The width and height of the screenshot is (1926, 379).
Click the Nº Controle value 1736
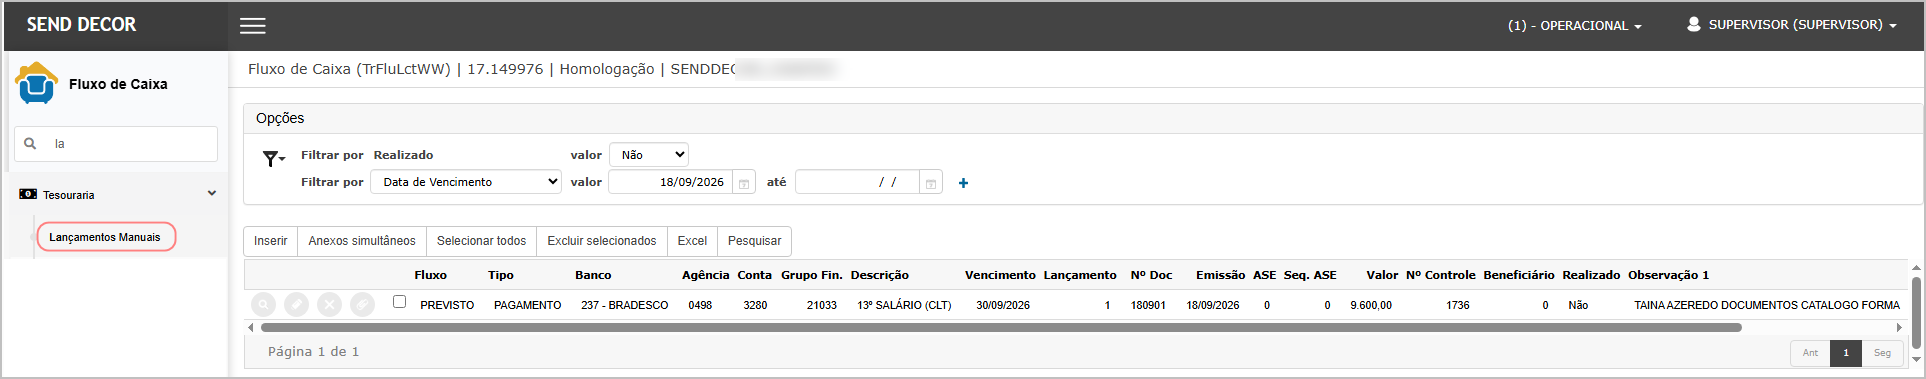1458,305
